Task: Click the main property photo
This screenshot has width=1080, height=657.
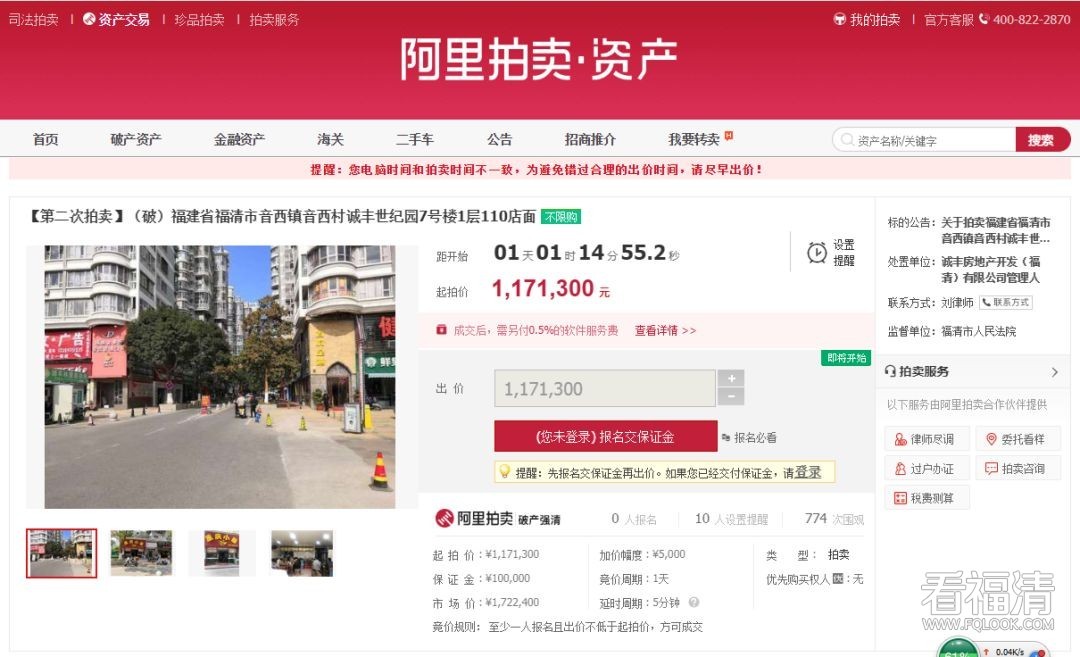Action: click(x=220, y=377)
